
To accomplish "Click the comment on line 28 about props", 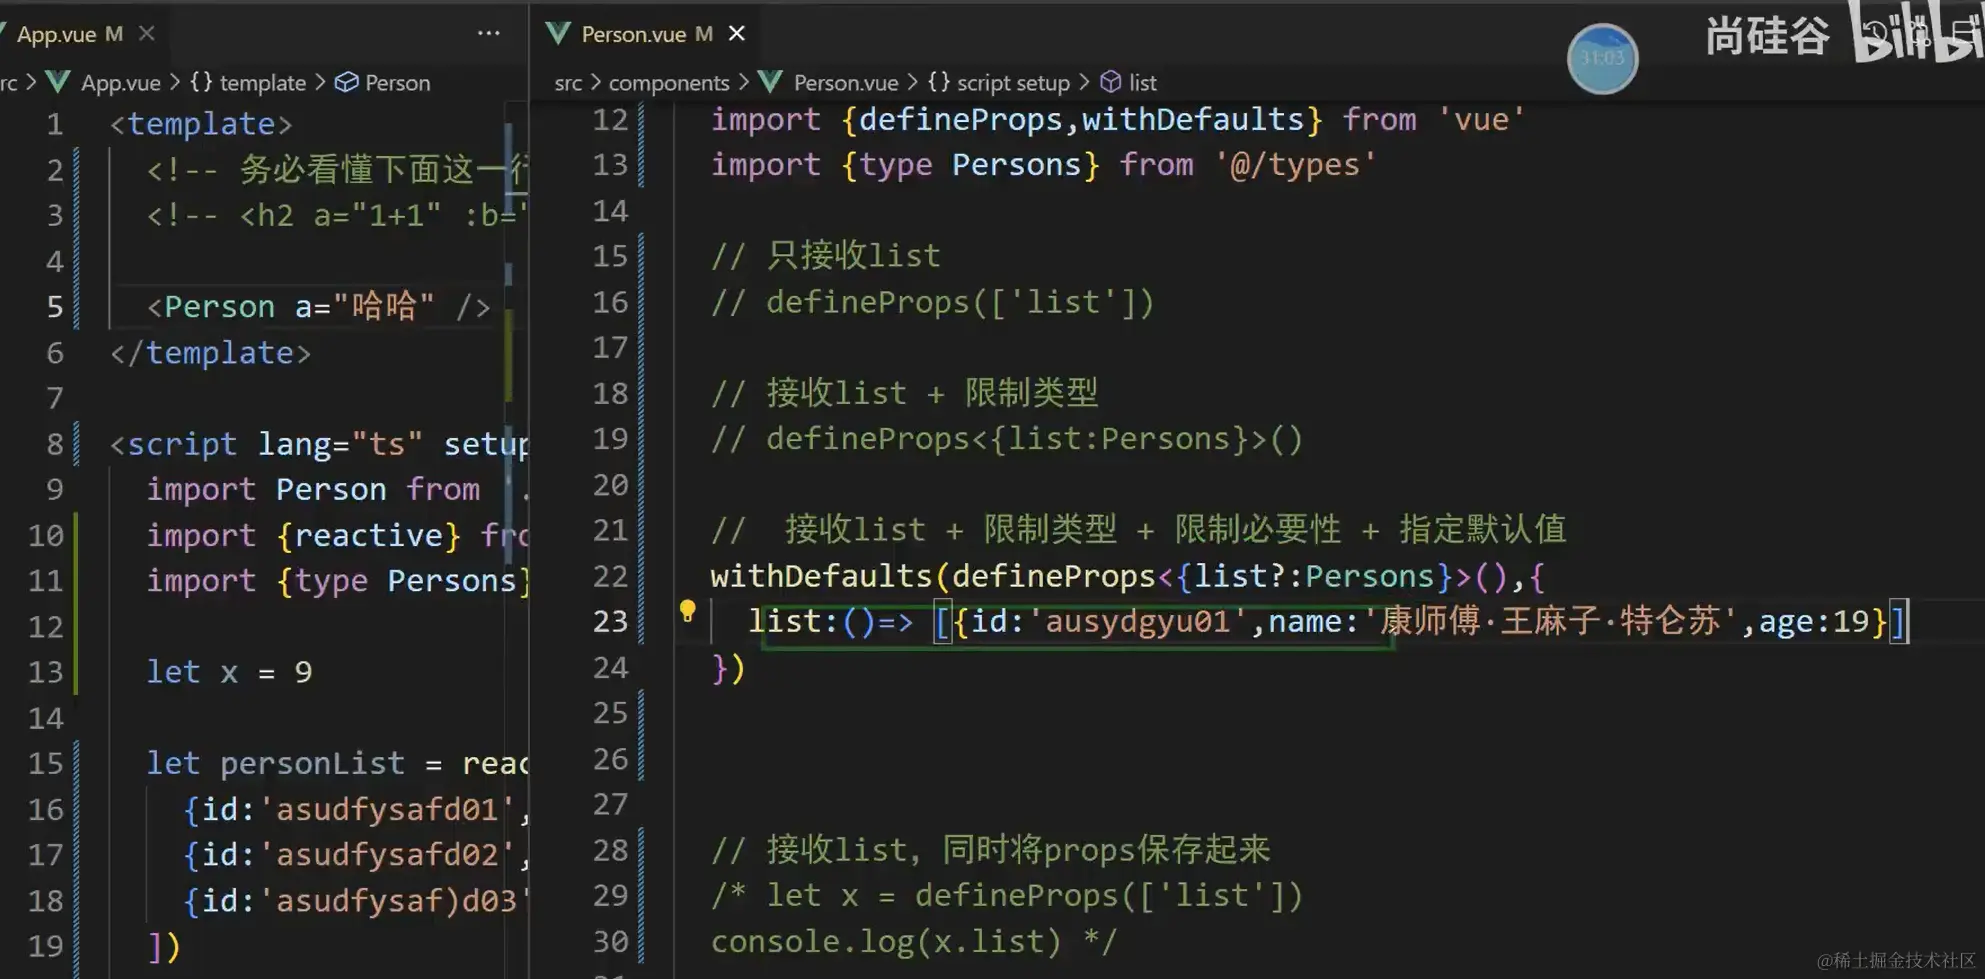I will pyautogui.click(x=990, y=850).
